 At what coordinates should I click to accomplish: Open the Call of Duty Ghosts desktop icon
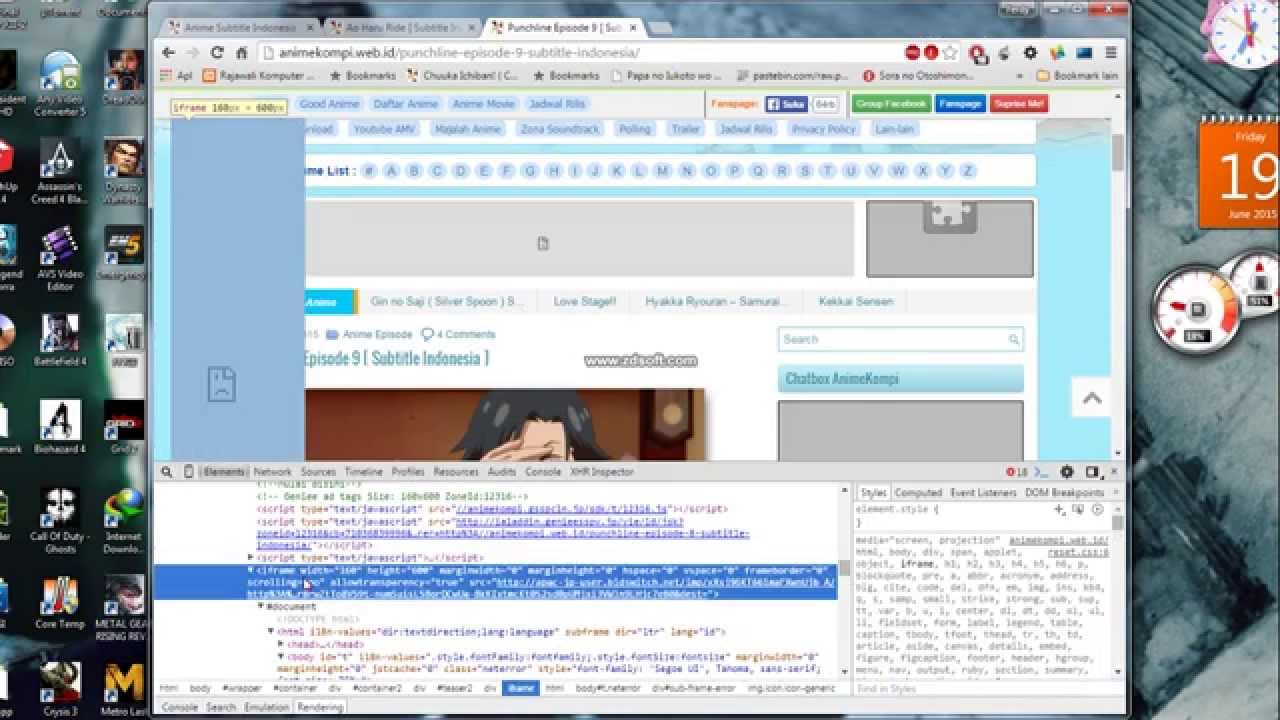point(59,521)
